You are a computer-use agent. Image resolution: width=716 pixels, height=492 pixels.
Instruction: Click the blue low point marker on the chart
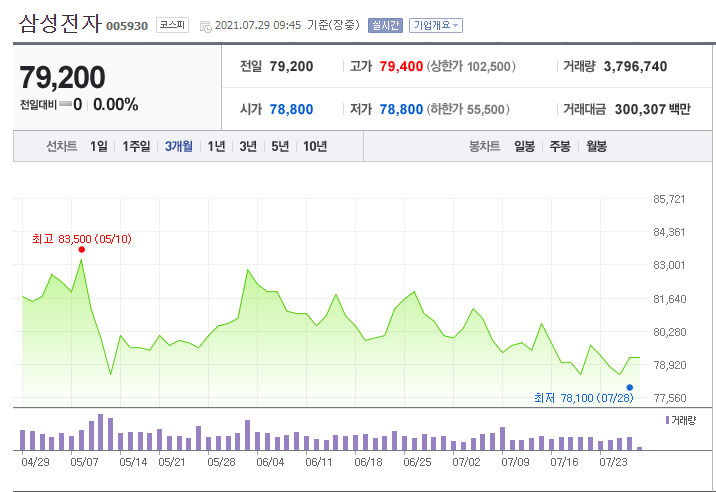click(630, 387)
